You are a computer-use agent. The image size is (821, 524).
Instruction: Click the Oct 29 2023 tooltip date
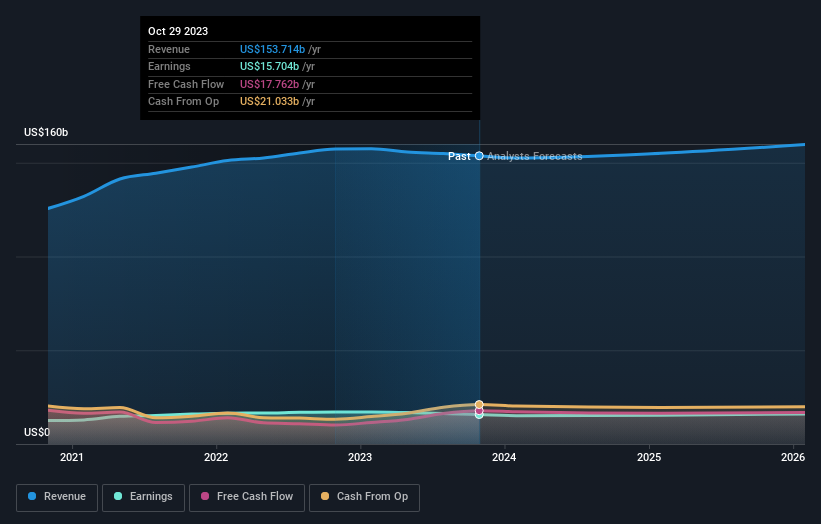[x=178, y=31]
